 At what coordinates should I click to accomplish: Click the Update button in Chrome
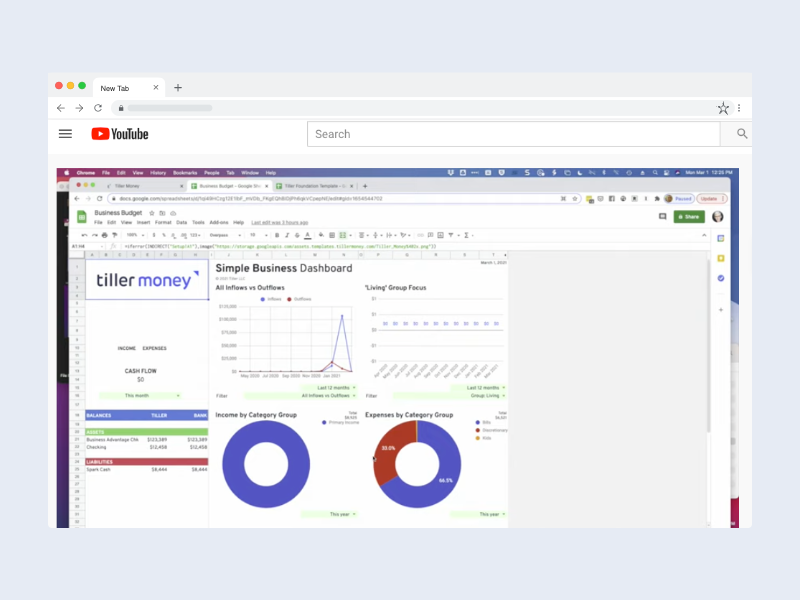[711, 198]
